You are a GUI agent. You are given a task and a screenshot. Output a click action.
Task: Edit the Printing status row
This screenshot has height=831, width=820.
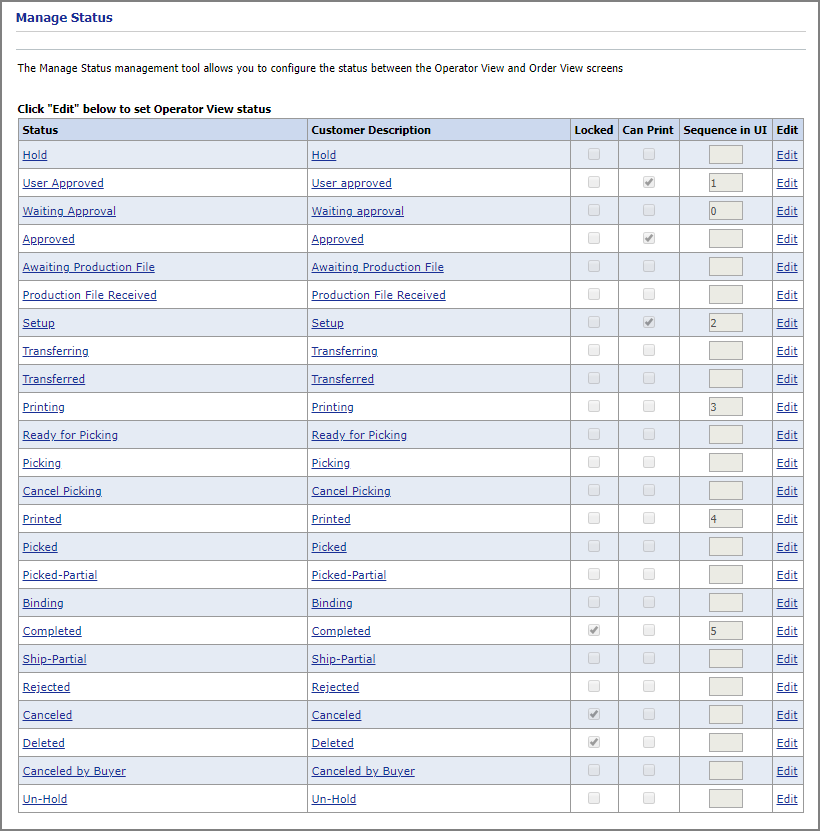point(787,407)
